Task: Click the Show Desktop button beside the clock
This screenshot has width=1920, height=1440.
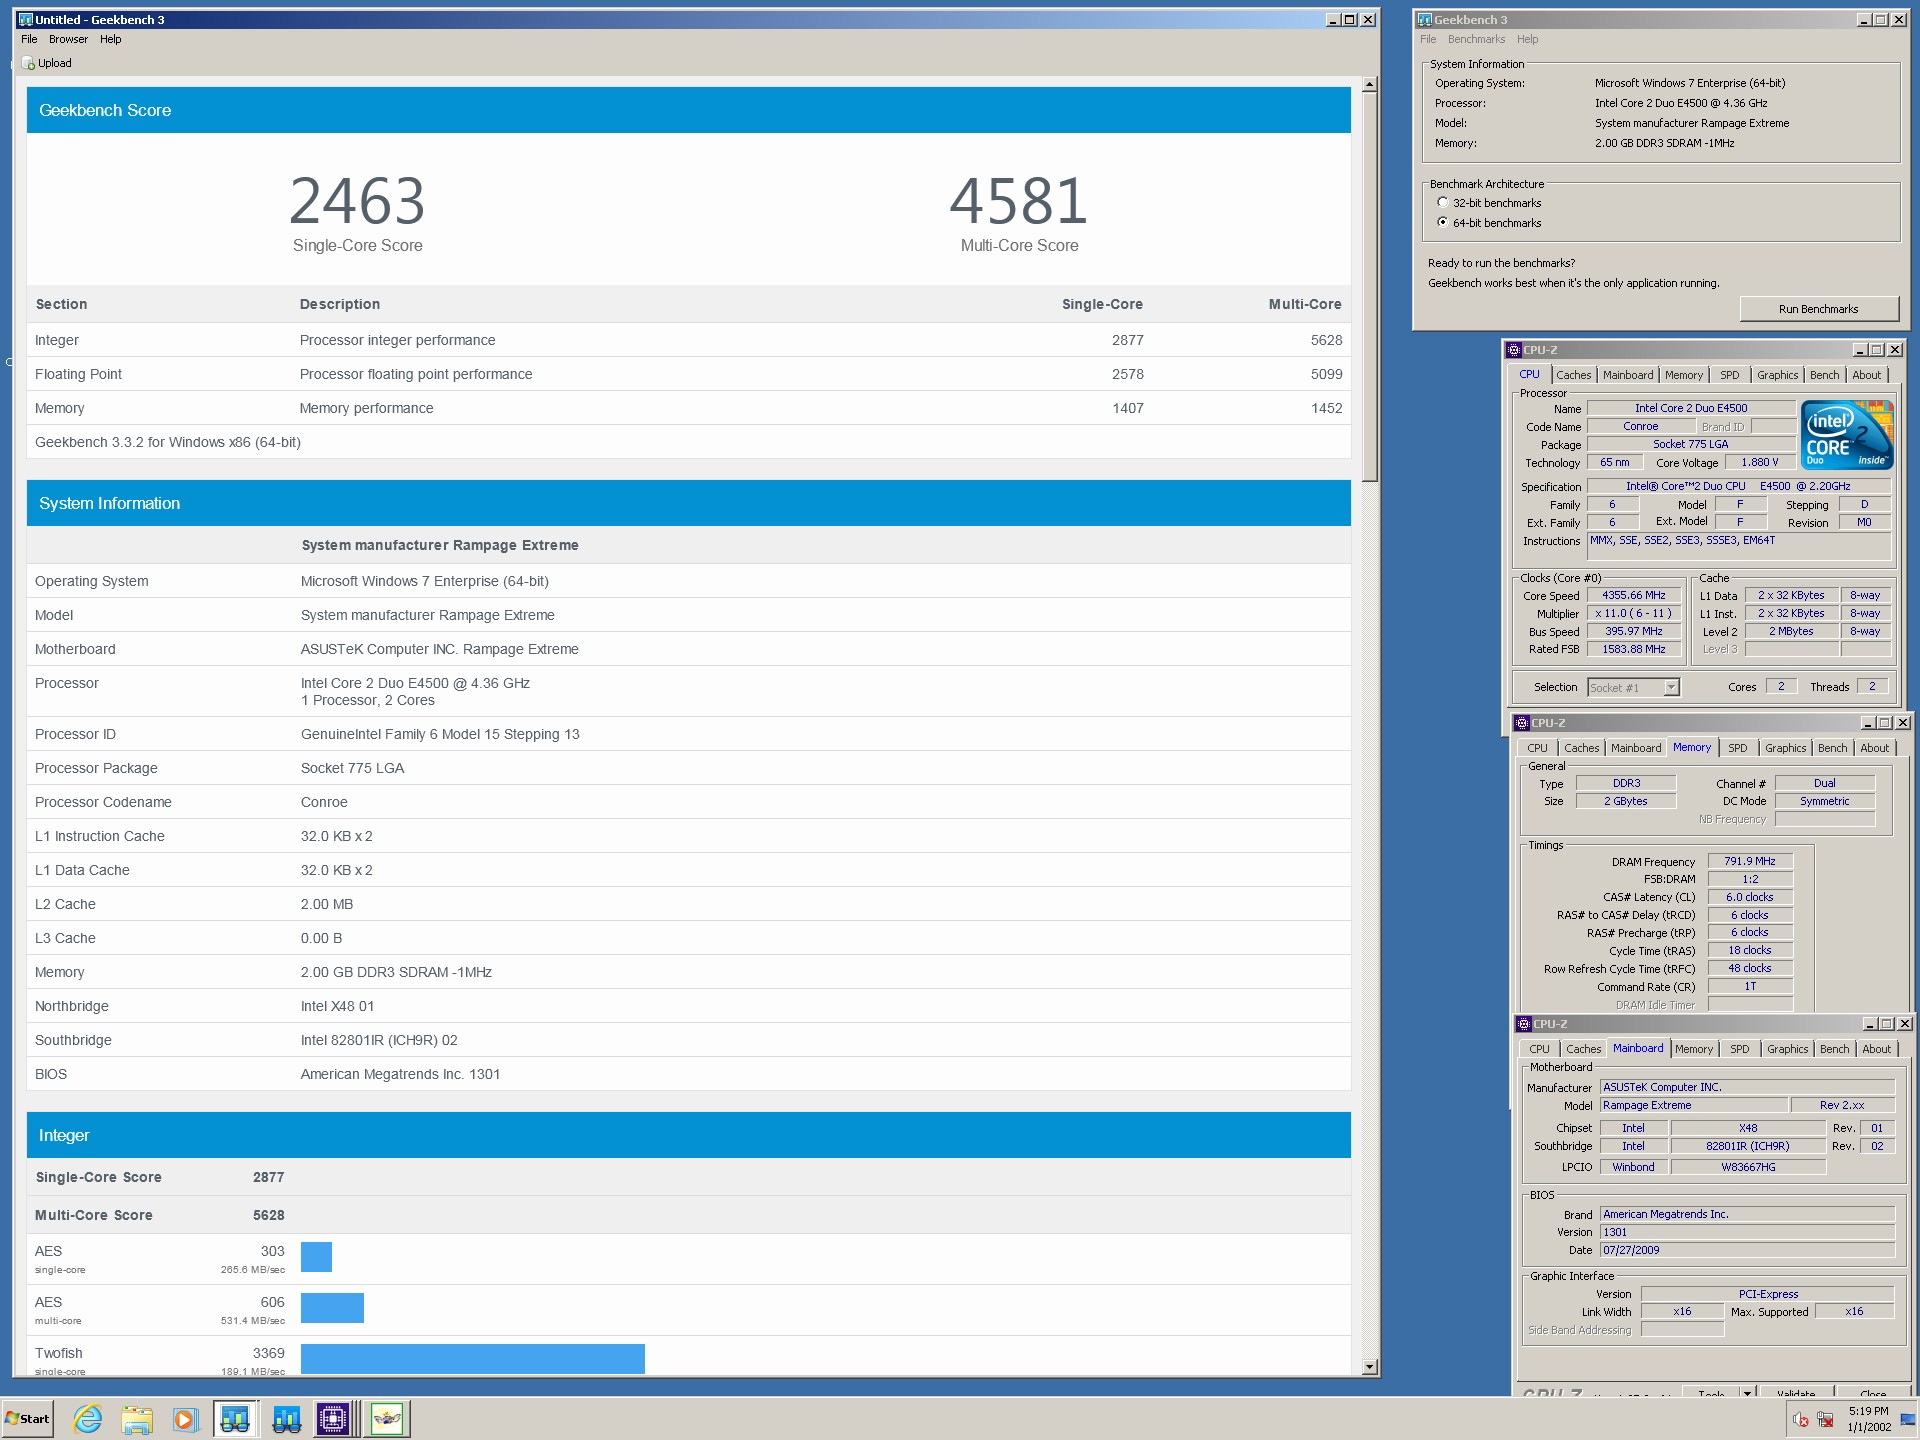Action: pos(1908,1419)
